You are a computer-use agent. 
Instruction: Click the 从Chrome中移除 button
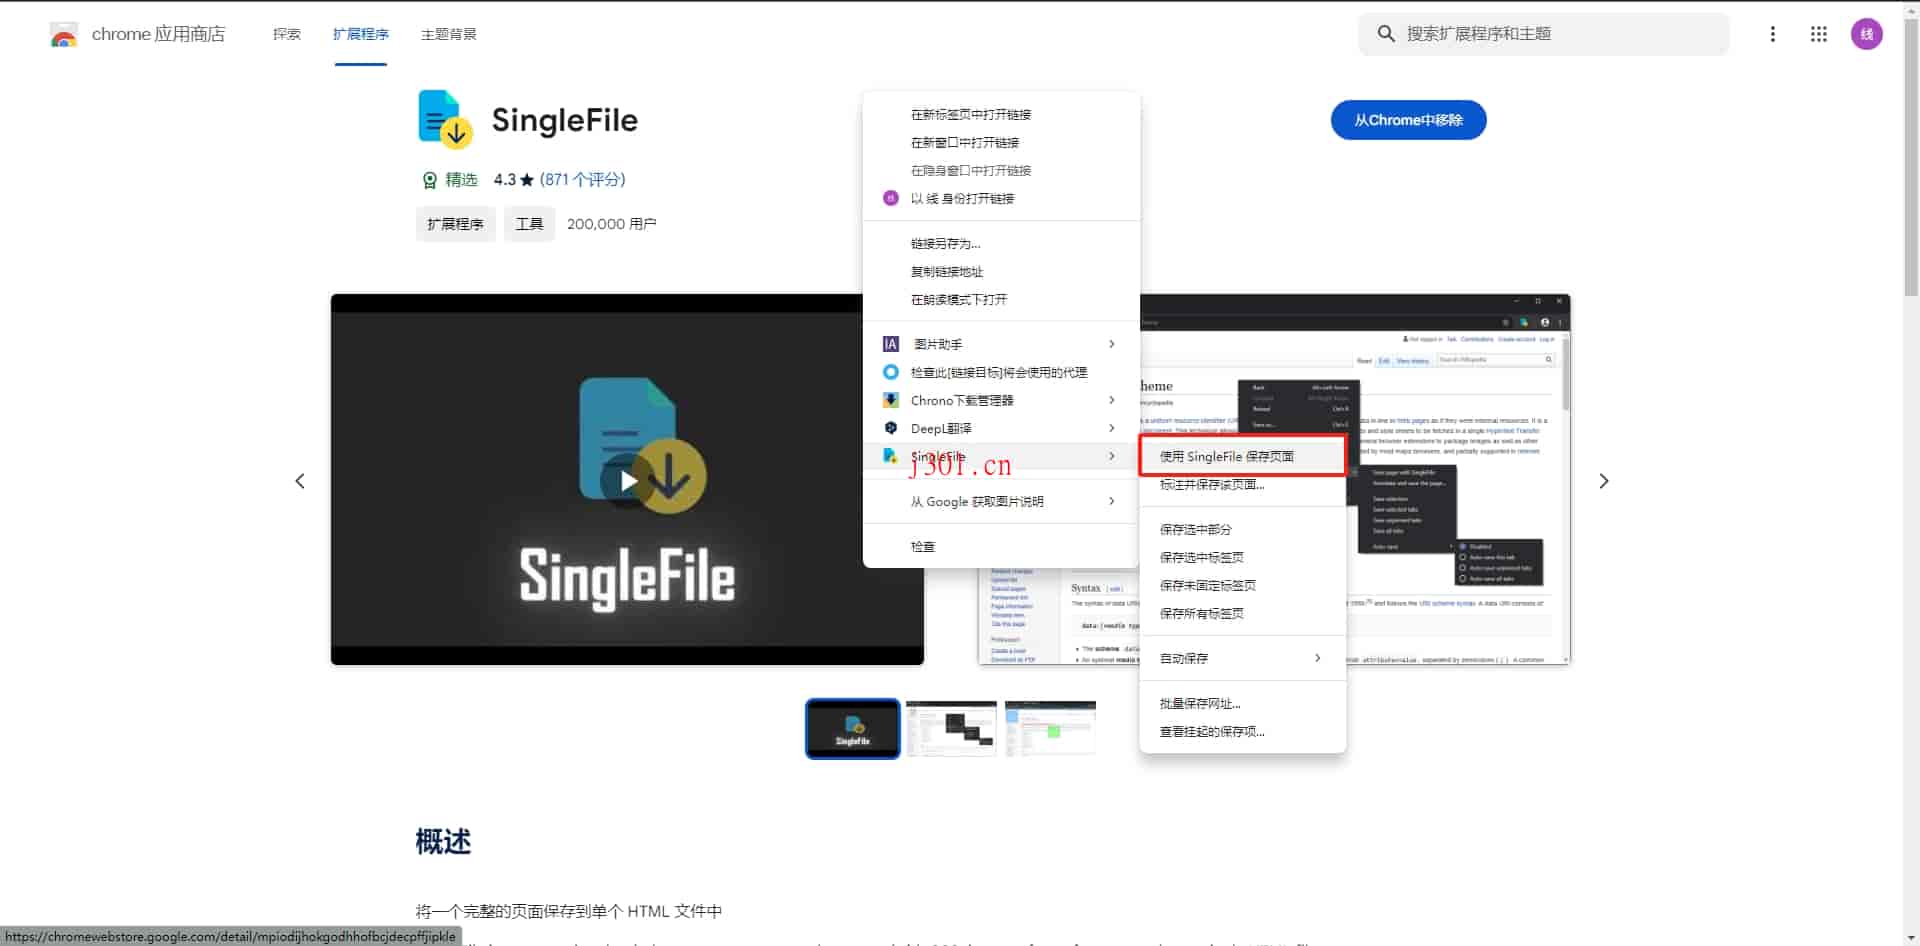[x=1408, y=120]
